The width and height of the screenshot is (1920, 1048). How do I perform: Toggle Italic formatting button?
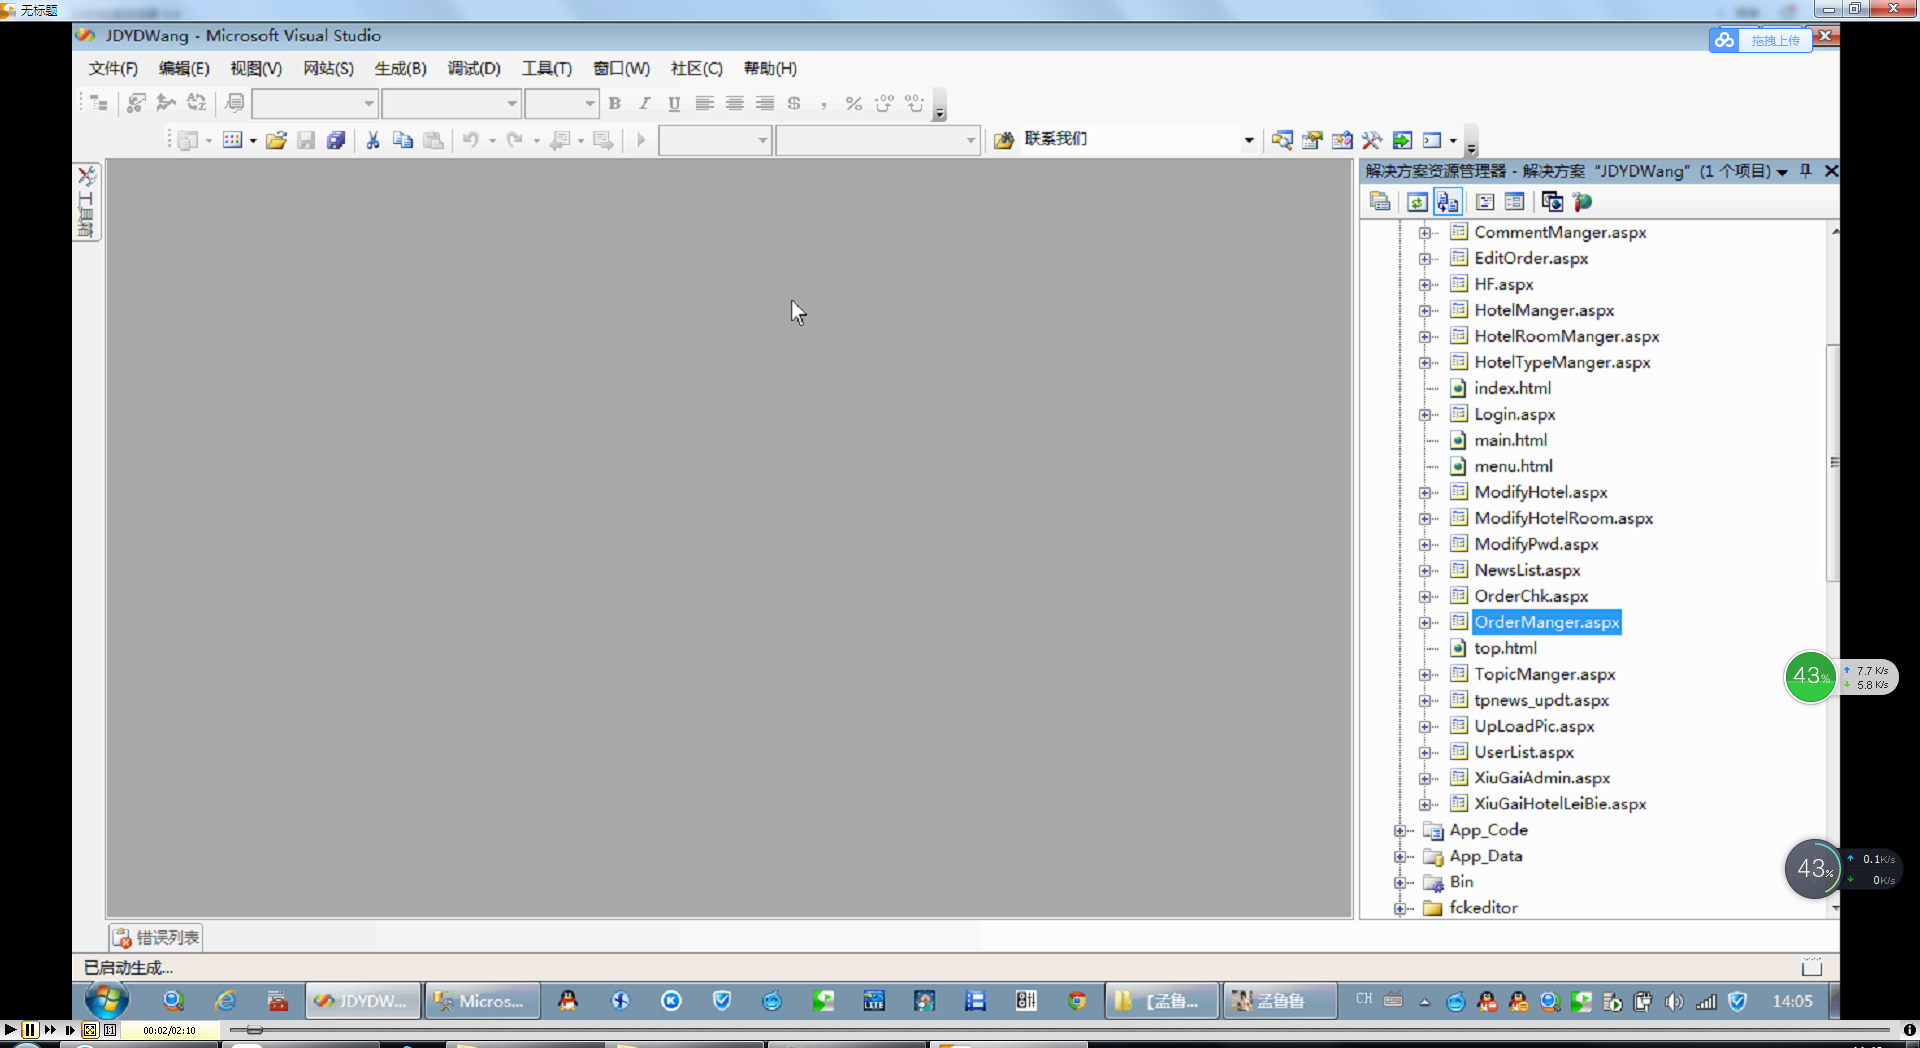[645, 103]
